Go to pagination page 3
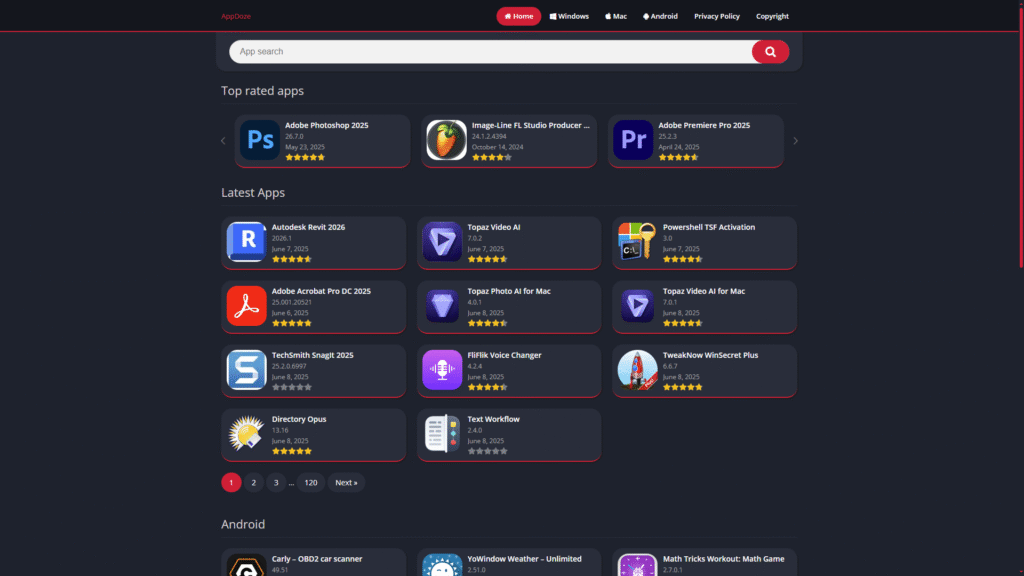Image resolution: width=1024 pixels, height=576 pixels. pos(276,483)
